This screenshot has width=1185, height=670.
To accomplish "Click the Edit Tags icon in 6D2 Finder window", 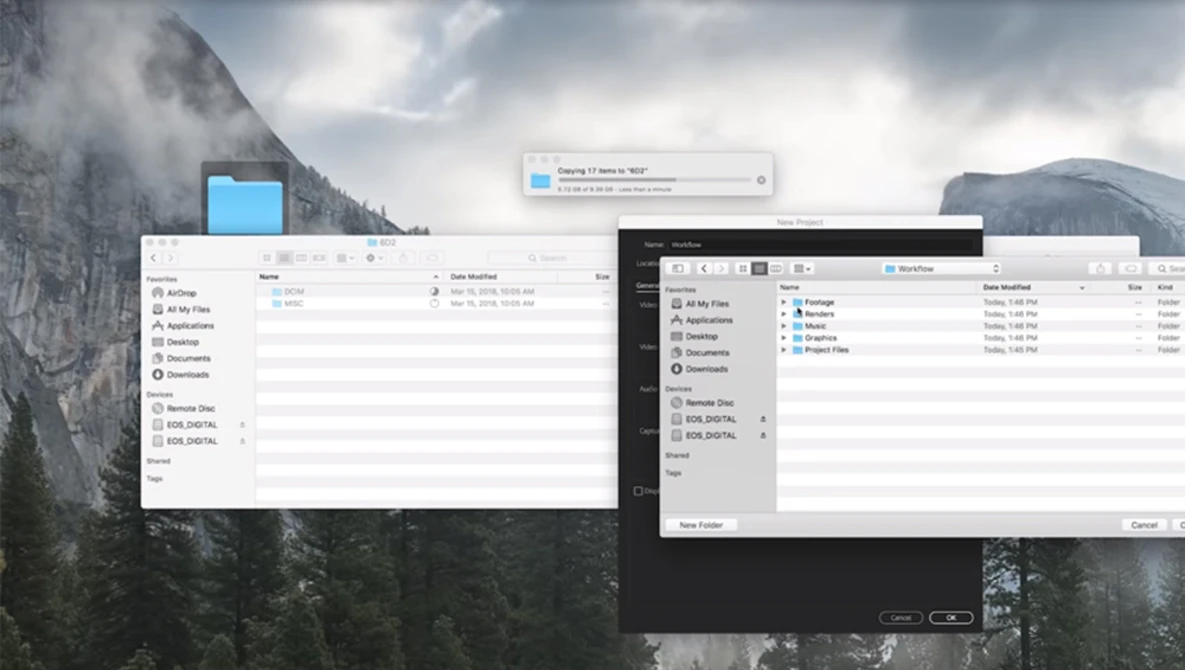I will pyautogui.click(x=432, y=258).
